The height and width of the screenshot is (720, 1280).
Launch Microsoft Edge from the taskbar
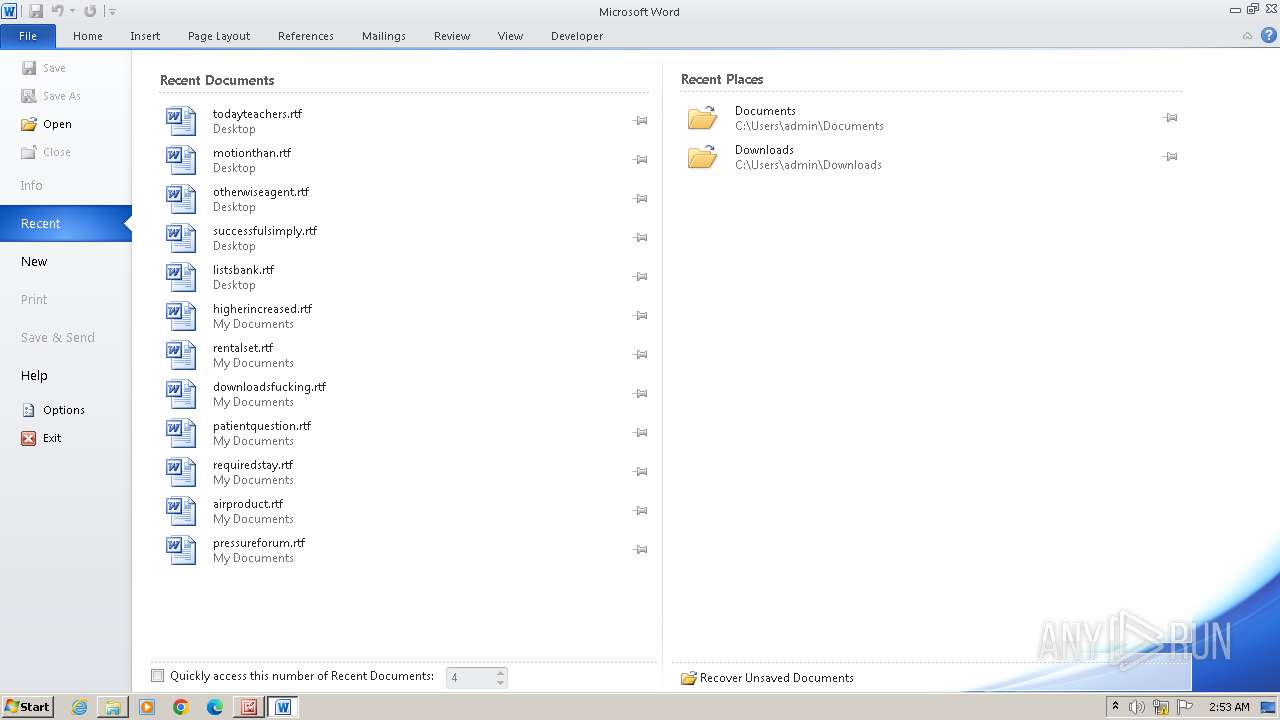coord(215,707)
